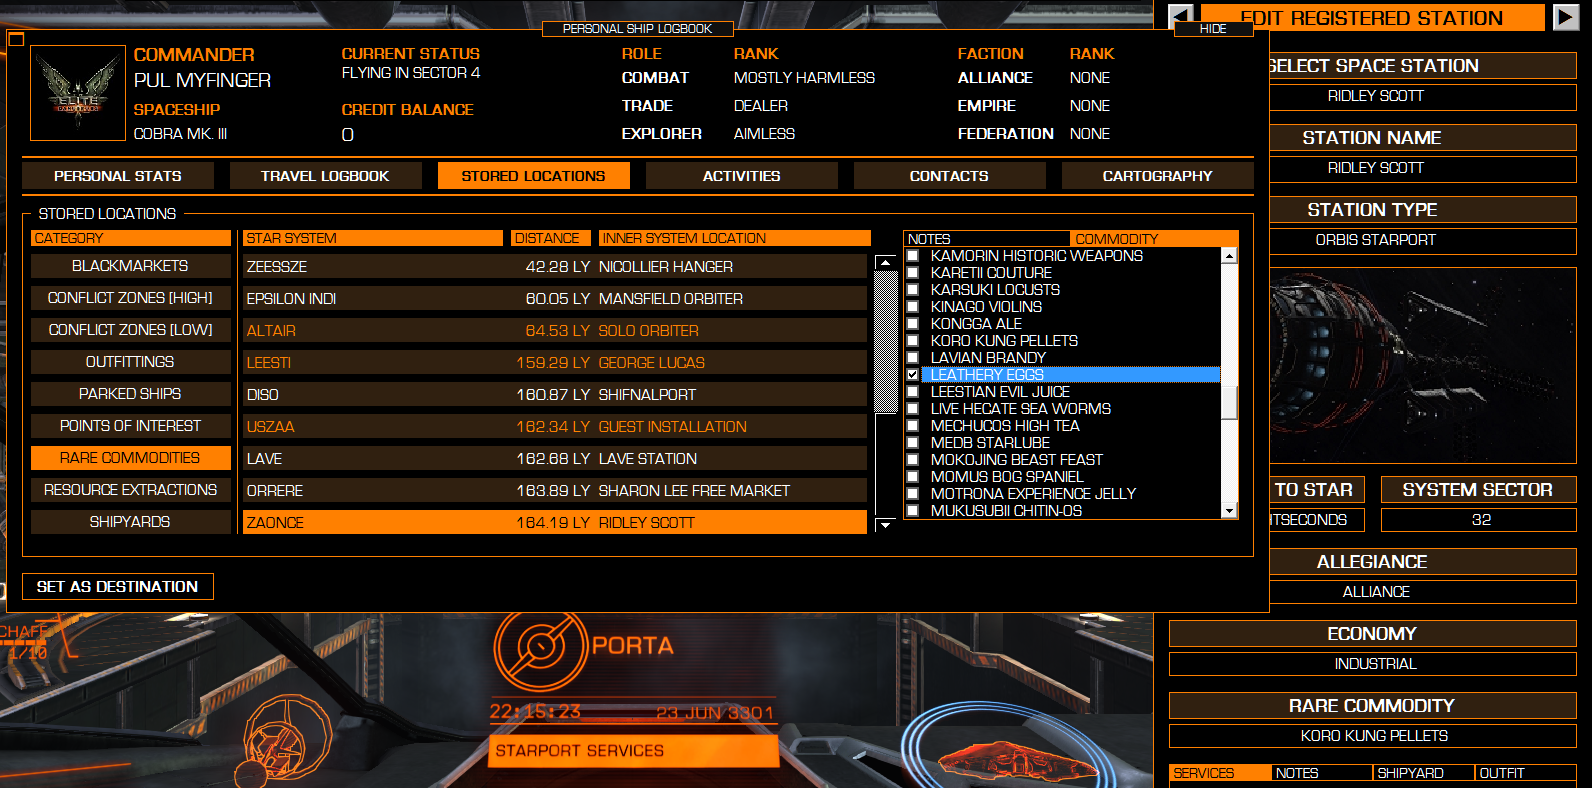The image size is (1592, 788).
Task: Switch to the Contacts tab
Action: (x=949, y=176)
